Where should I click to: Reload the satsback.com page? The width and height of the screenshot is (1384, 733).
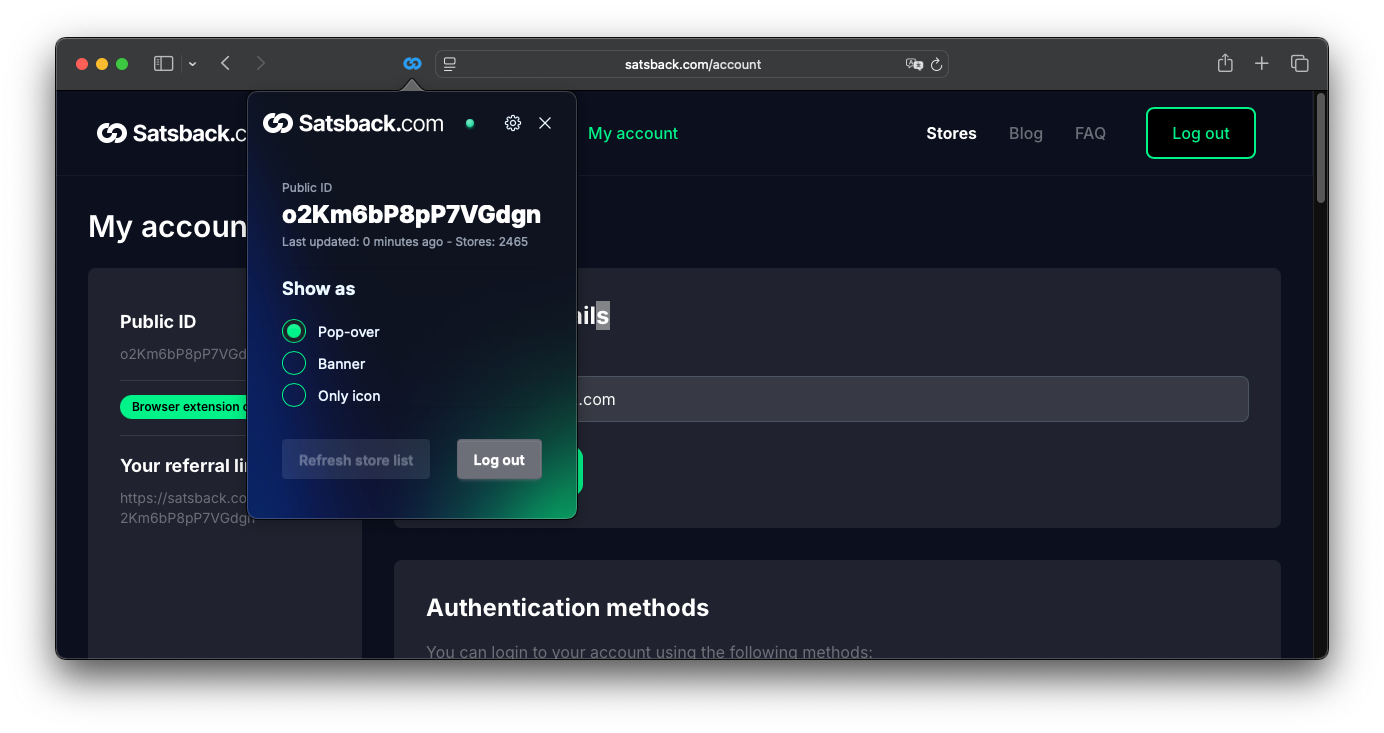tap(937, 64)
